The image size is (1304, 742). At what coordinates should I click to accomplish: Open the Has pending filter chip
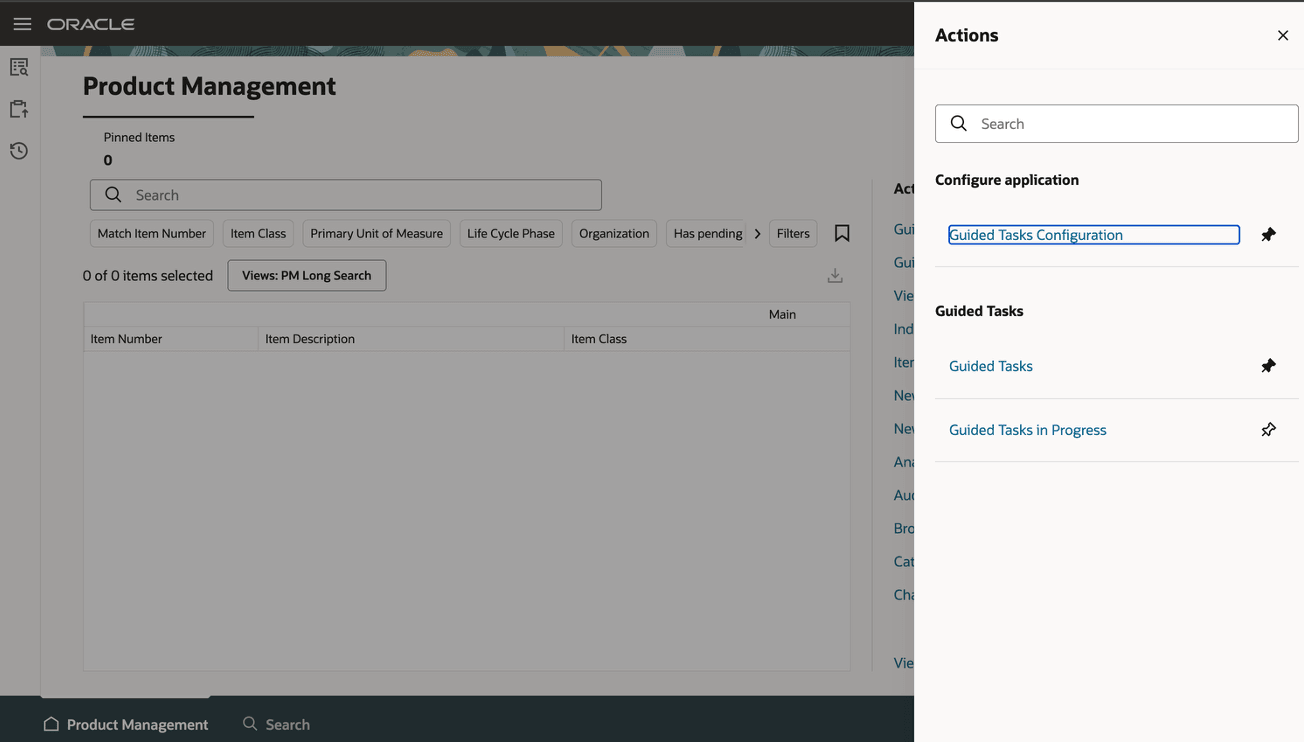pos(707,234)
